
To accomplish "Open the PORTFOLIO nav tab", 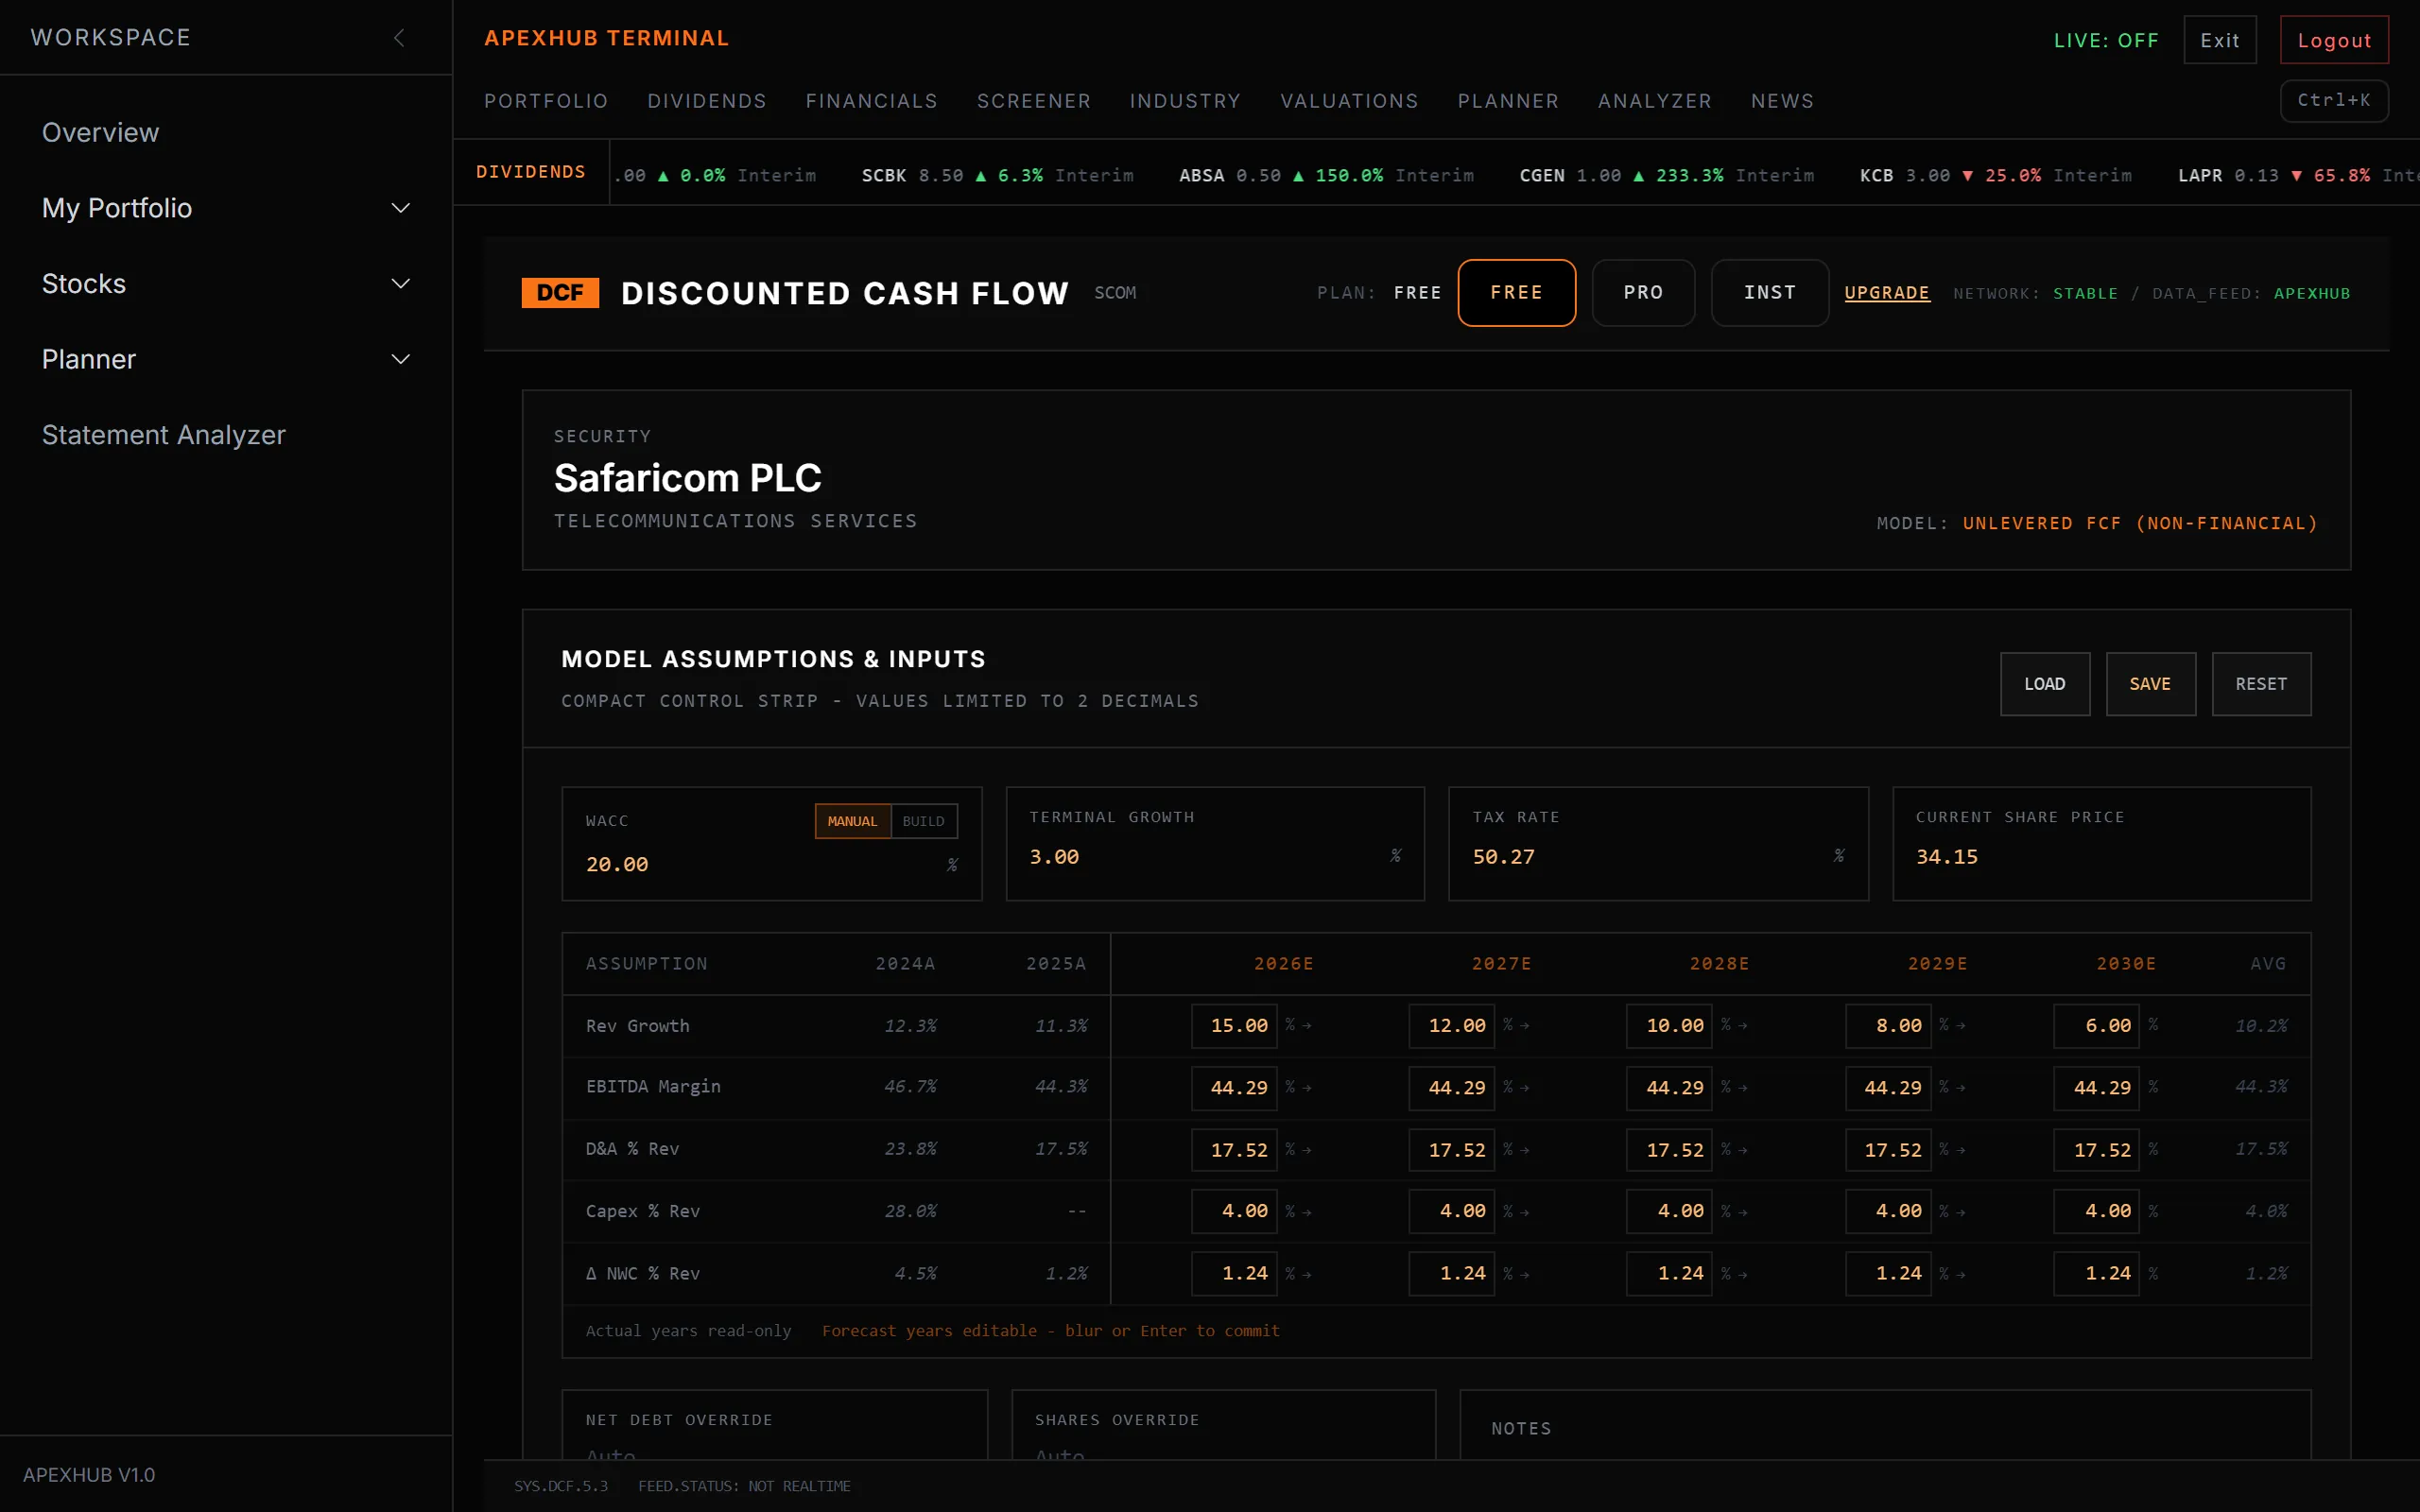I will [546, 101].
